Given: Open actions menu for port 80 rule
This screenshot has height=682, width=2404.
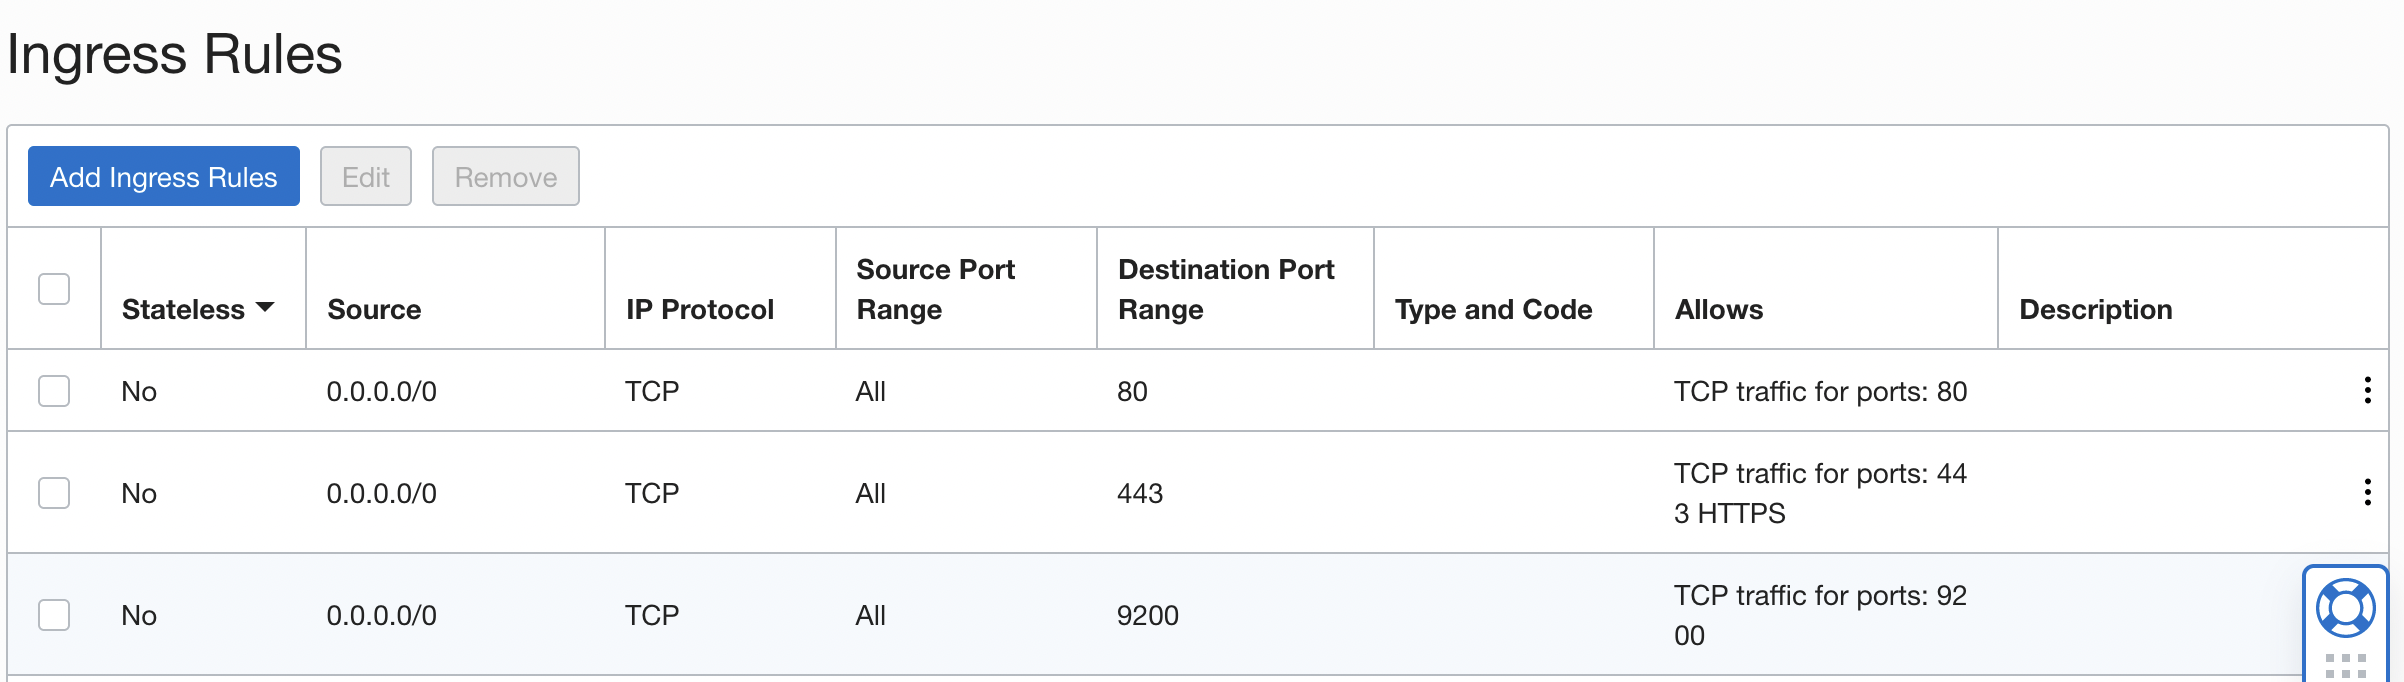Looking at the screenshot, I should tap(2367, 390).
